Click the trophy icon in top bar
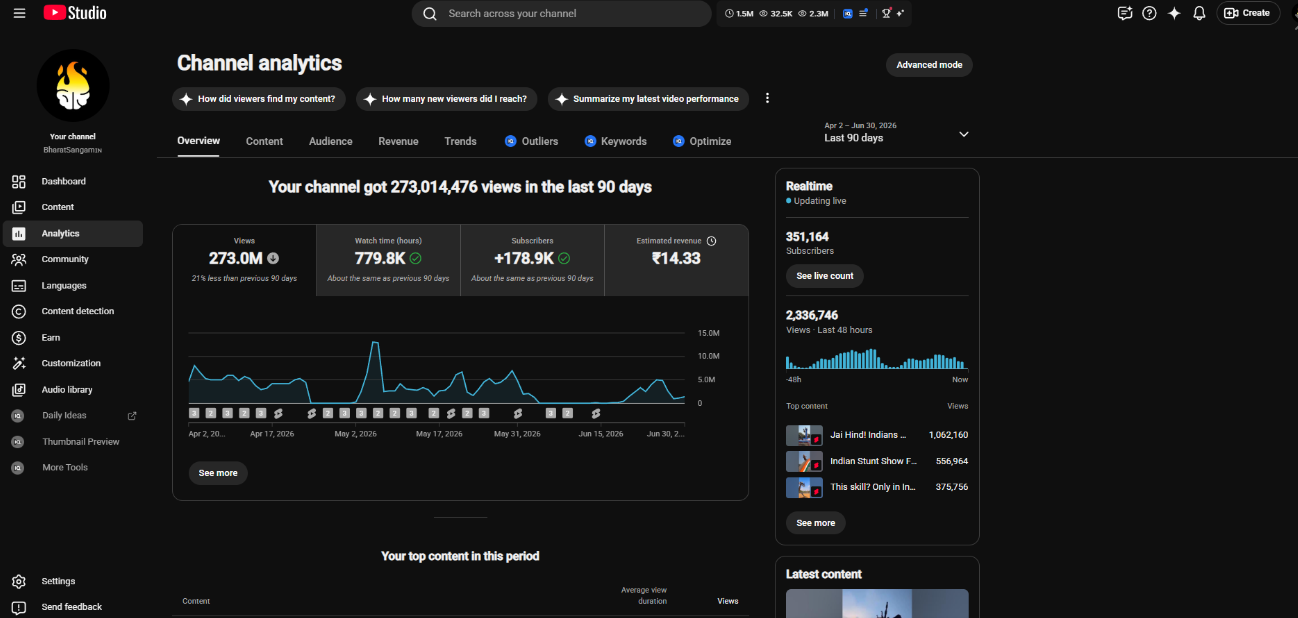The image size is (1298, 618). pyautogui.click(x=886, y=13)
